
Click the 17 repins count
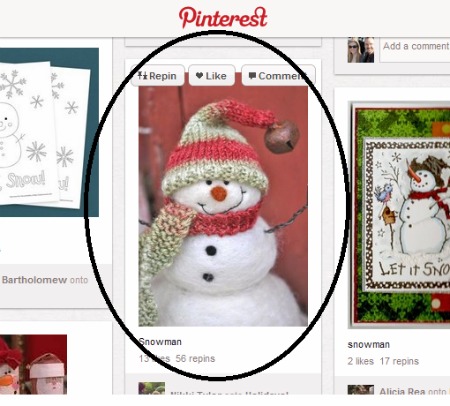[x=399, y=361]
